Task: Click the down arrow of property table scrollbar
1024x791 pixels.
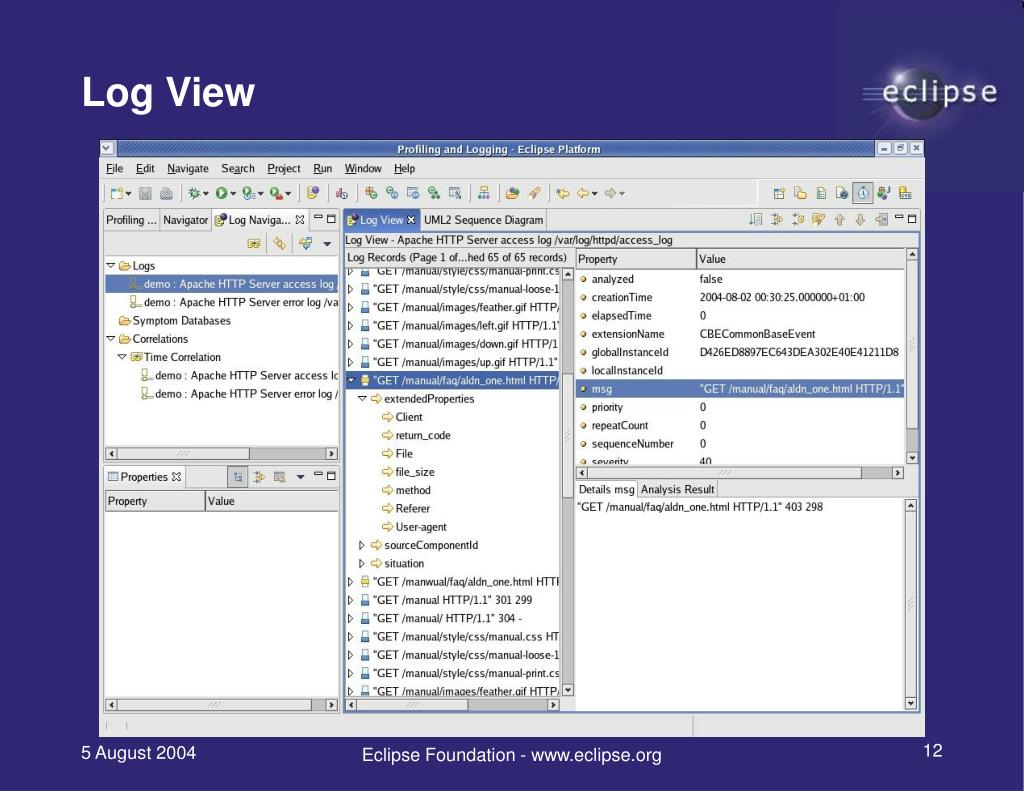Action: 912,458
